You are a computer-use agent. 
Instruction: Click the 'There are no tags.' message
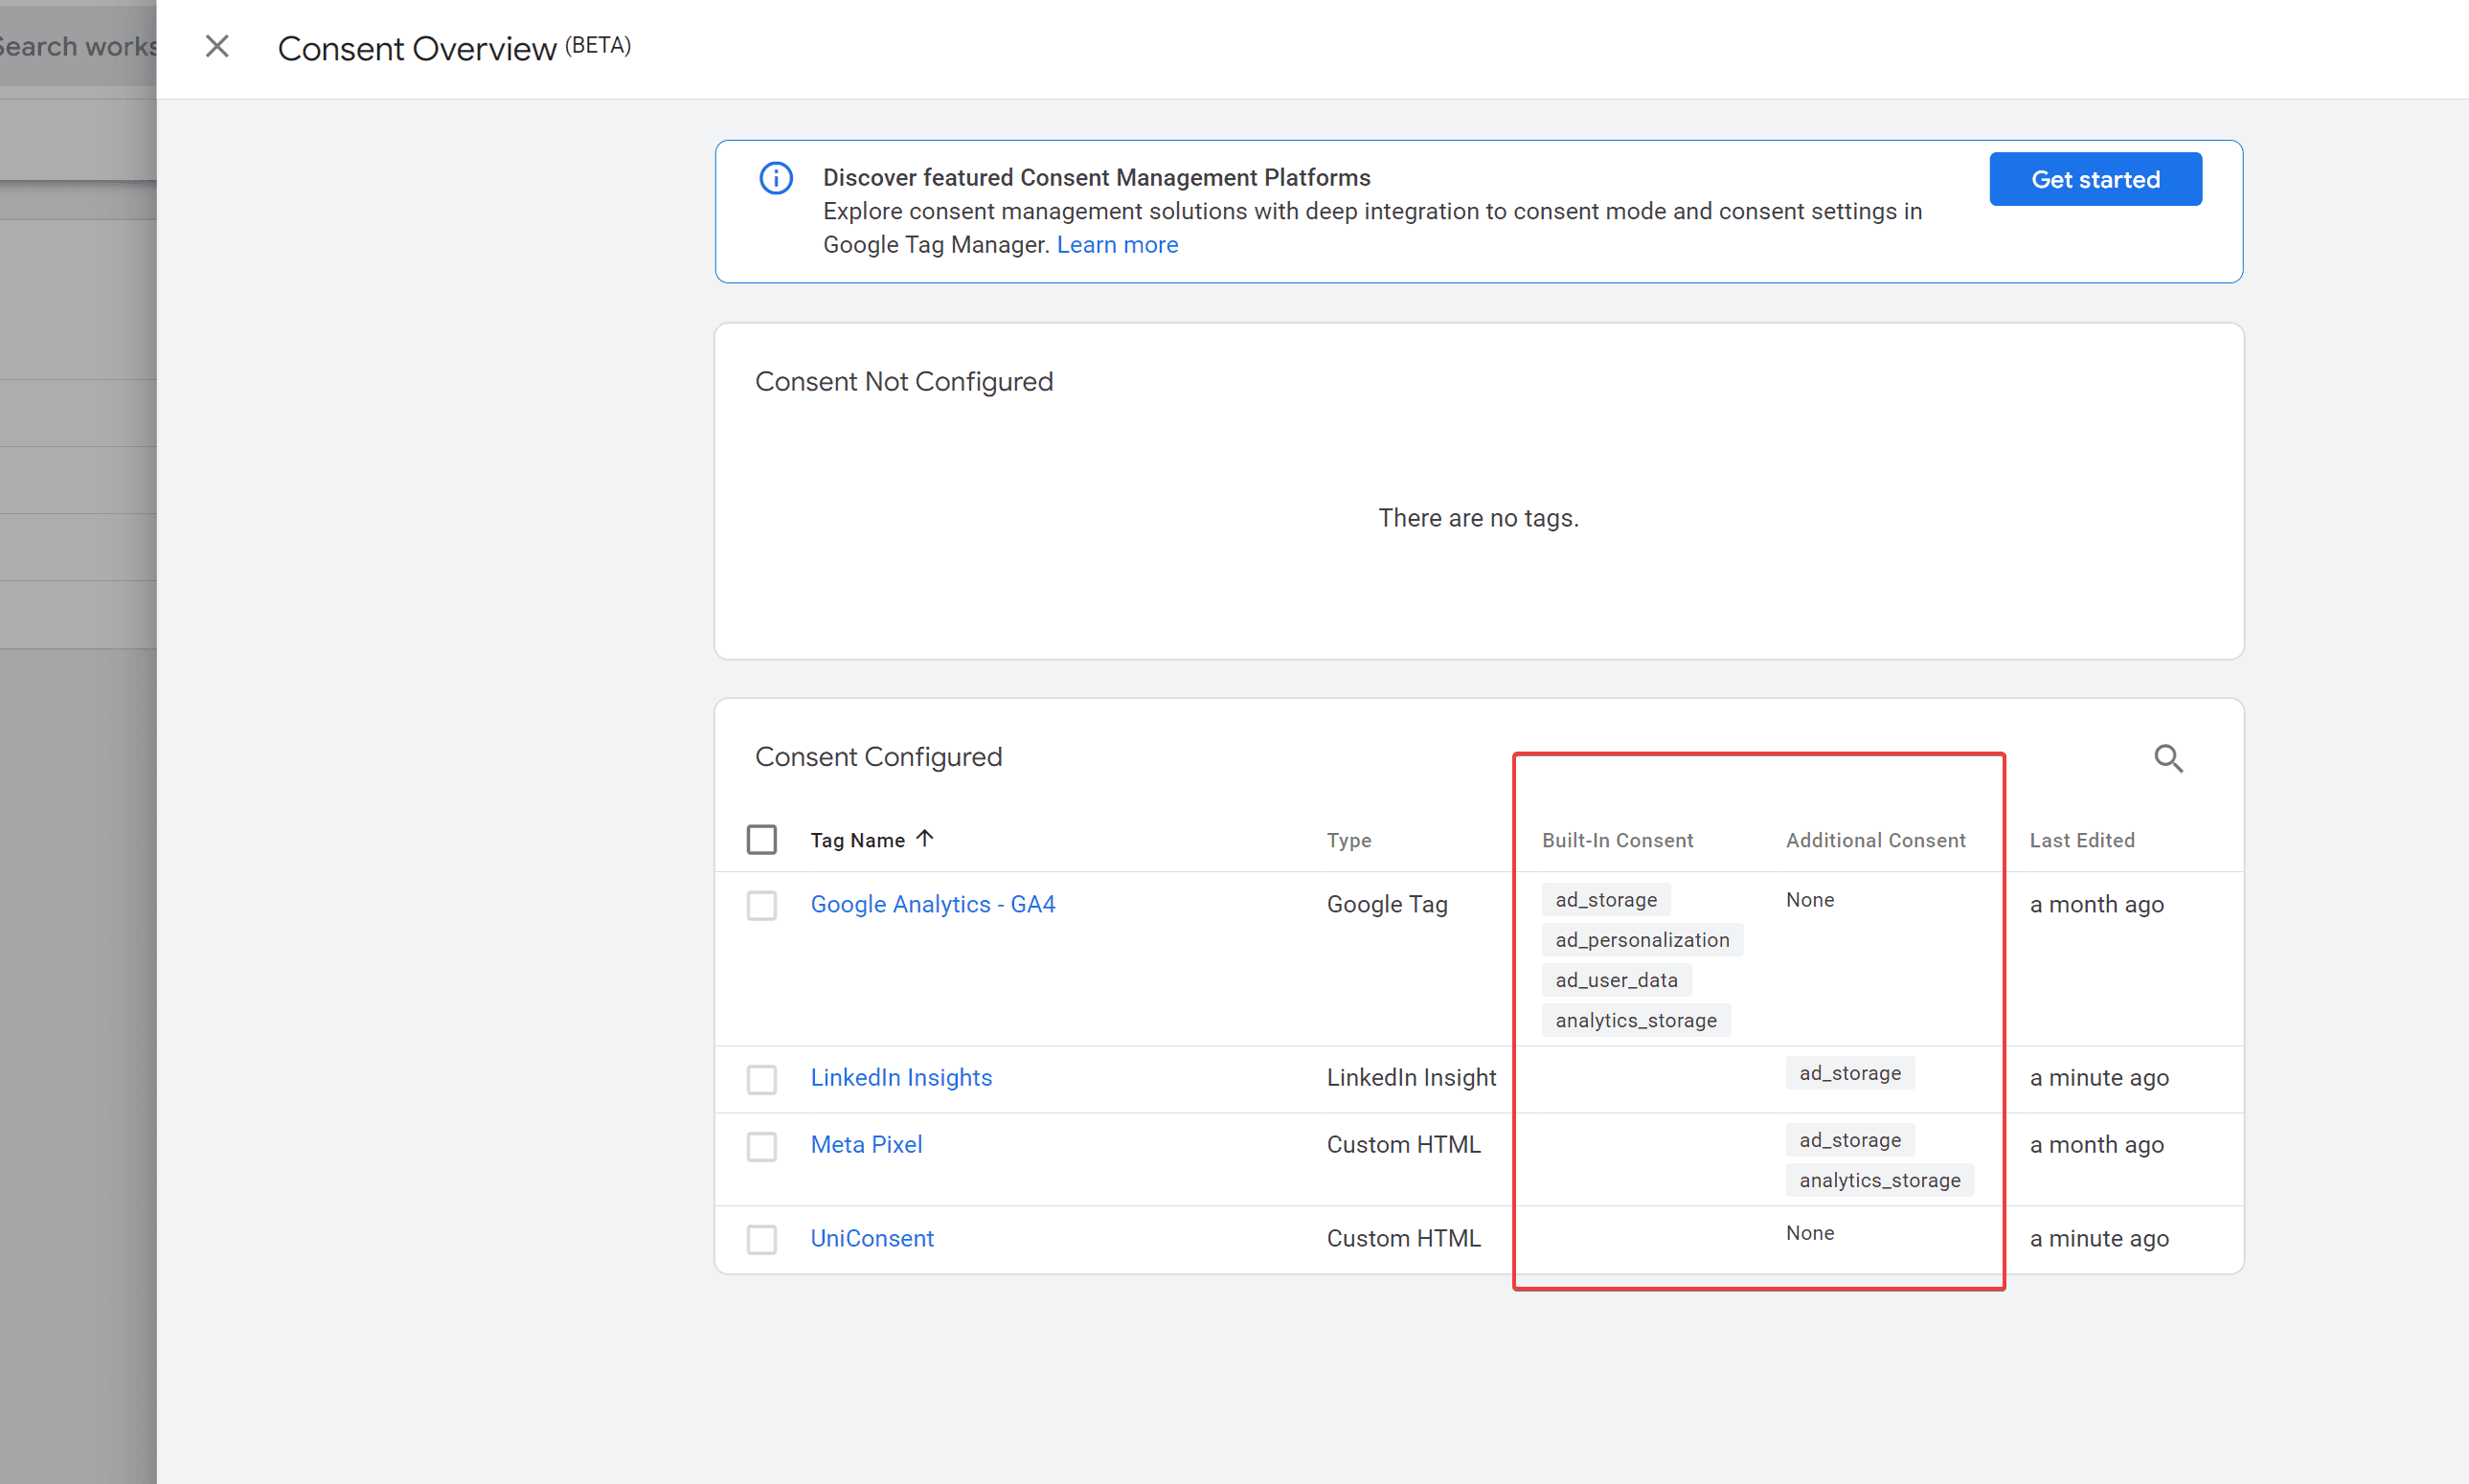[1478, 518]
